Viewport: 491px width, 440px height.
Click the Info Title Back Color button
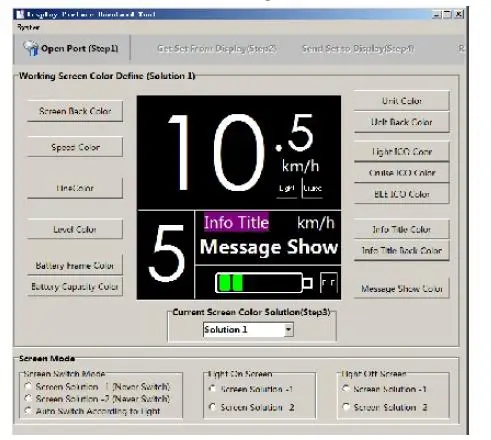point(402,250)
